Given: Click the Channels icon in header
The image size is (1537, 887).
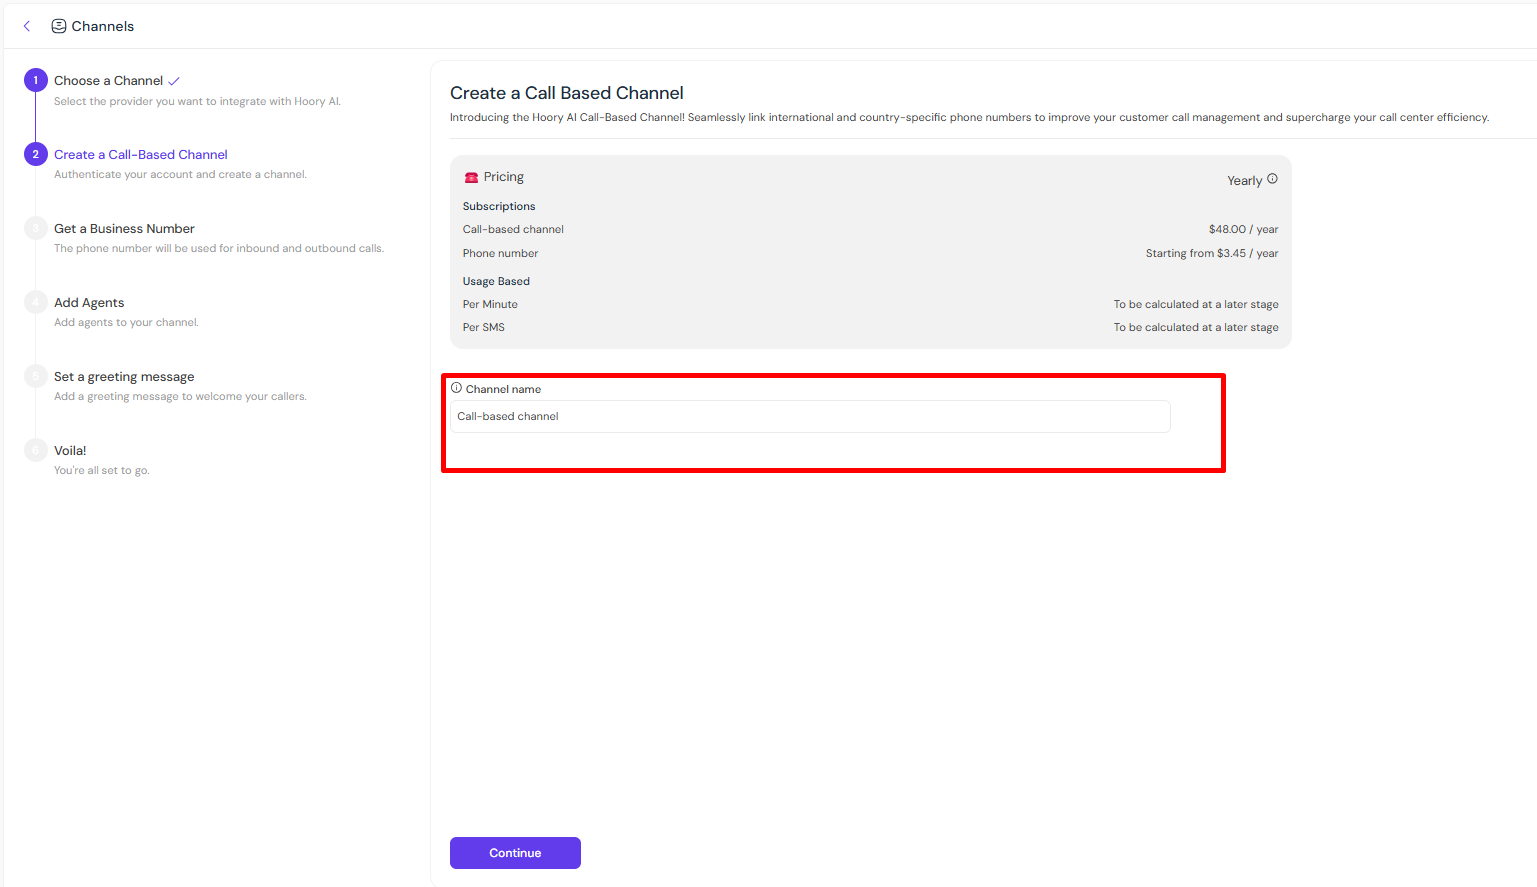Looking at the screenshot, I should click(x=59, y=26).
